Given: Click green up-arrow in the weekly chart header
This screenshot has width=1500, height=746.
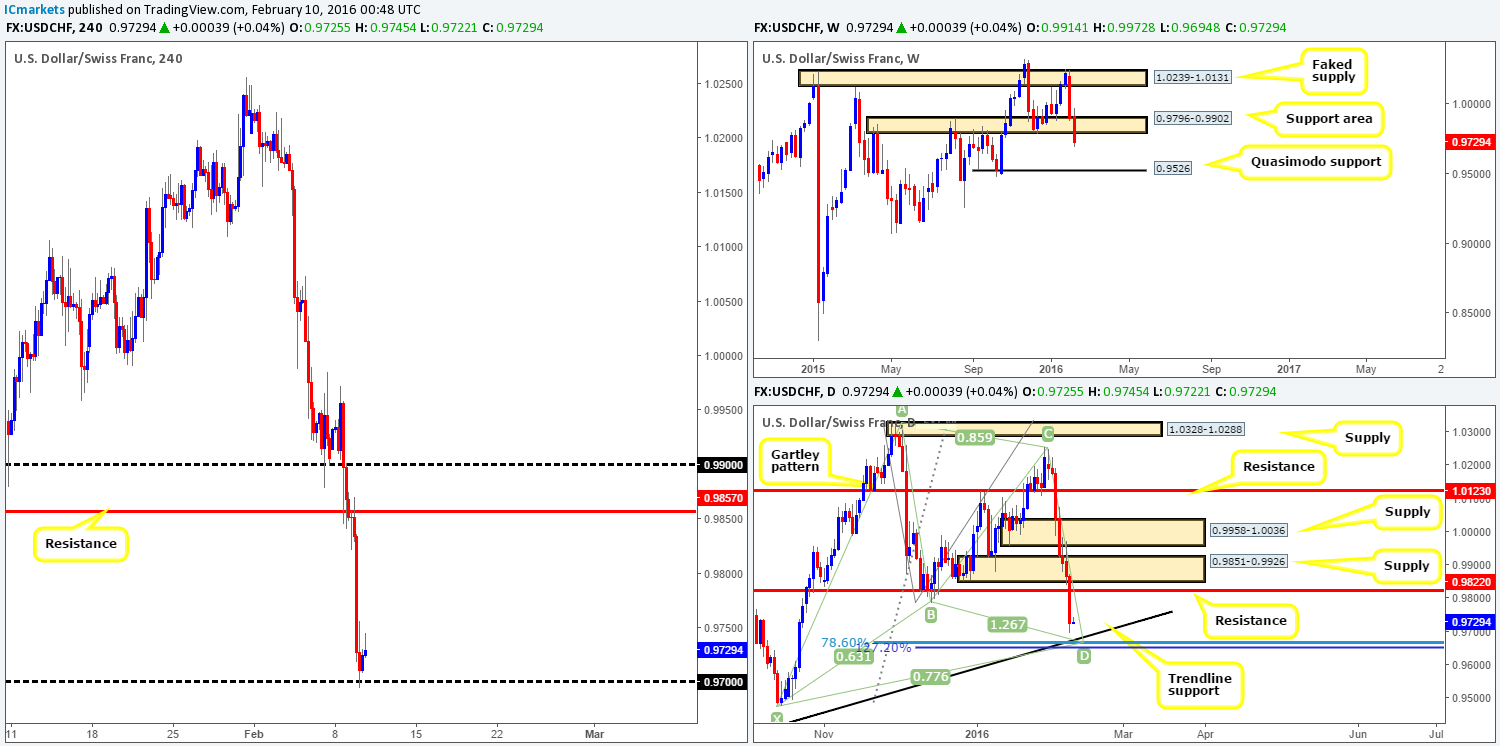Looking at the screenshot, I should 903,28.
